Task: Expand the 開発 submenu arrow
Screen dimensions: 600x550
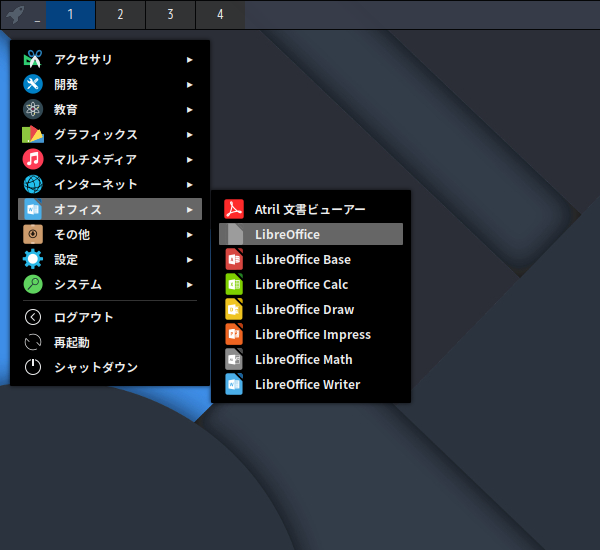Action: (189, 85)
